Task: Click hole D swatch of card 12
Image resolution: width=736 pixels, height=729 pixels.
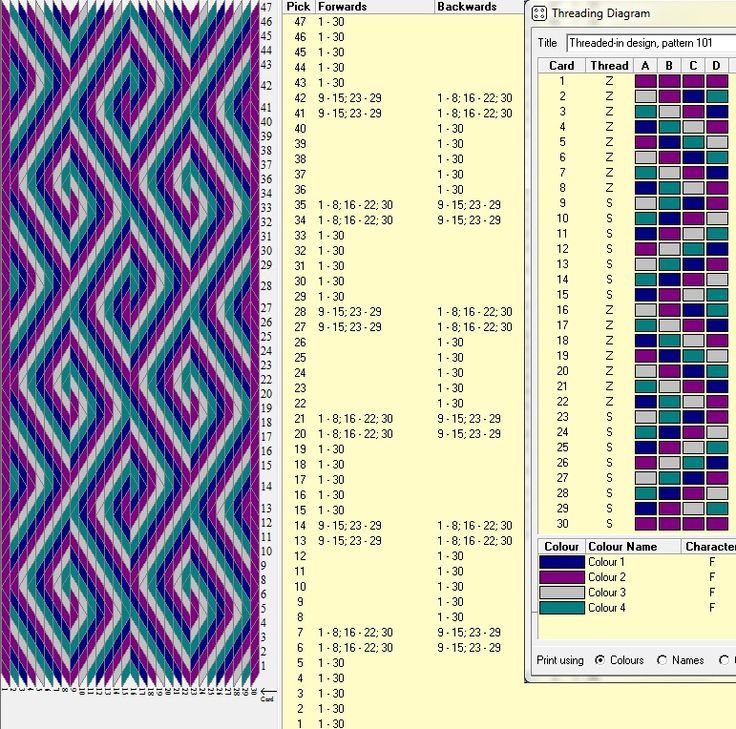Action: click(x=717, y=249)
